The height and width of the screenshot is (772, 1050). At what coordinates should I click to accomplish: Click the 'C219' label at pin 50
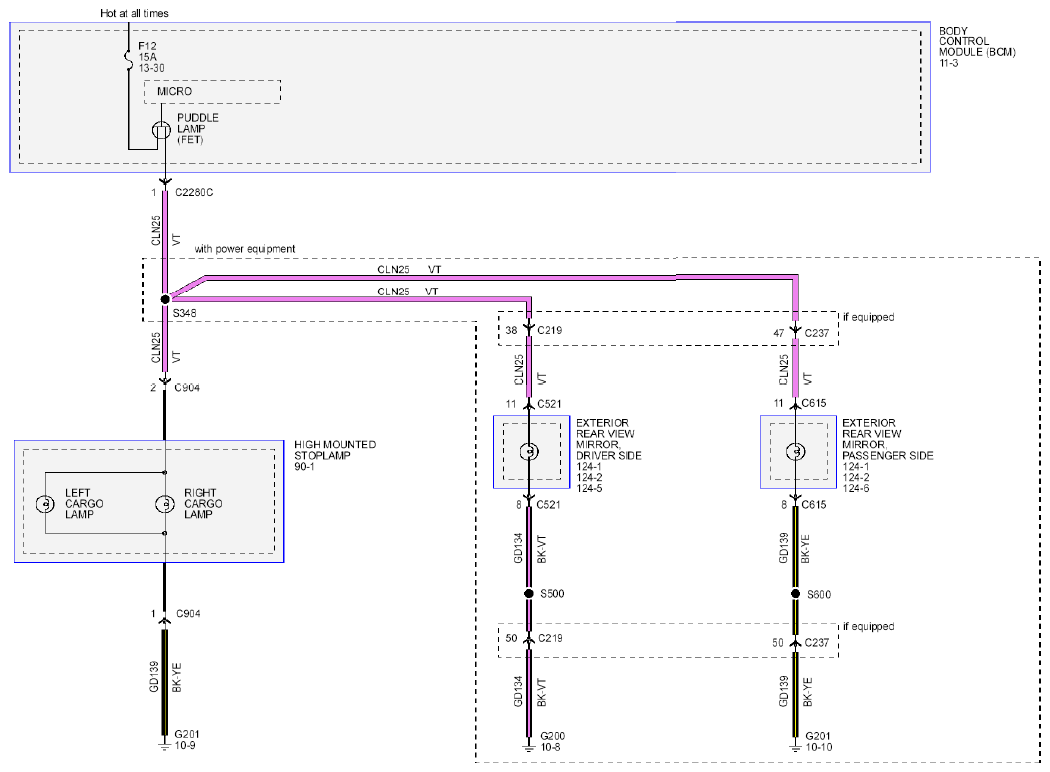pos(550,638)
